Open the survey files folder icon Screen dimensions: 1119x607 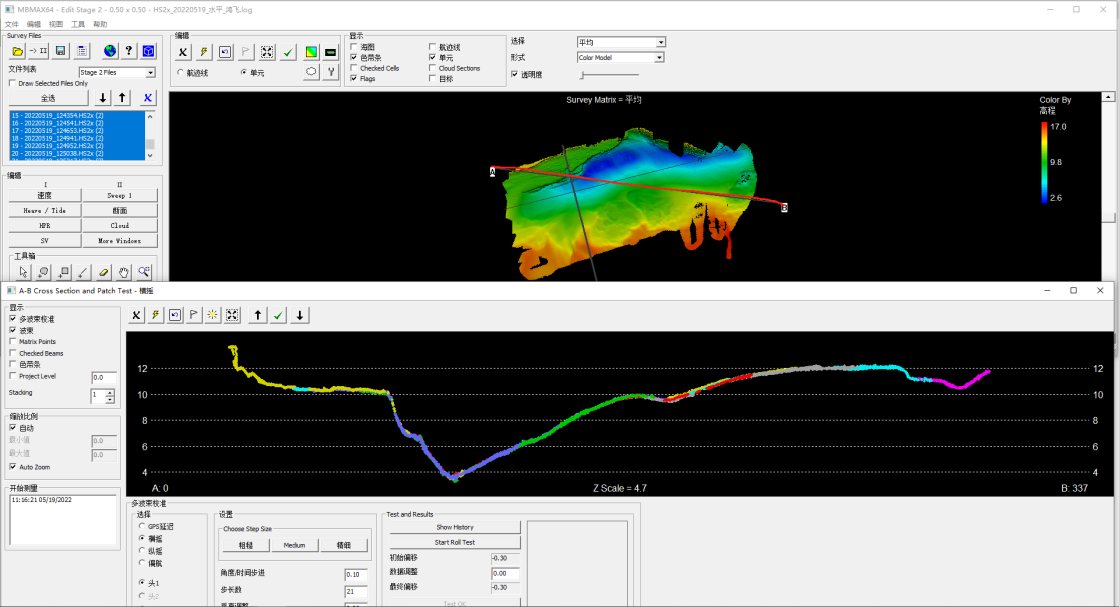pyautogui.click(x=17, y=51)
